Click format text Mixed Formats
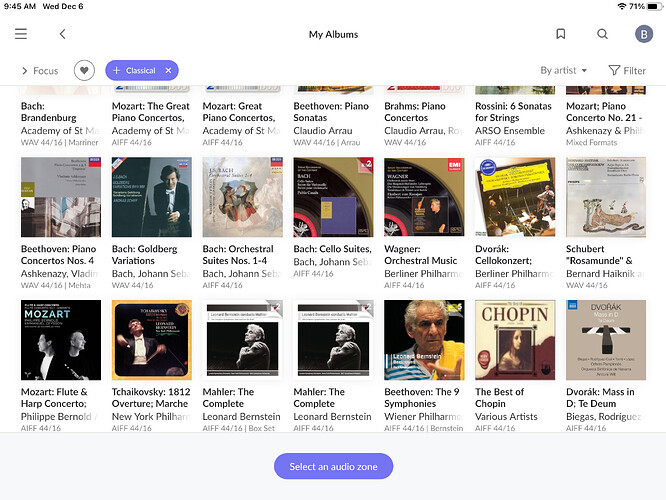Image resolution: width=666 pixels, height=500 pixels. click(x=592, y=143)
